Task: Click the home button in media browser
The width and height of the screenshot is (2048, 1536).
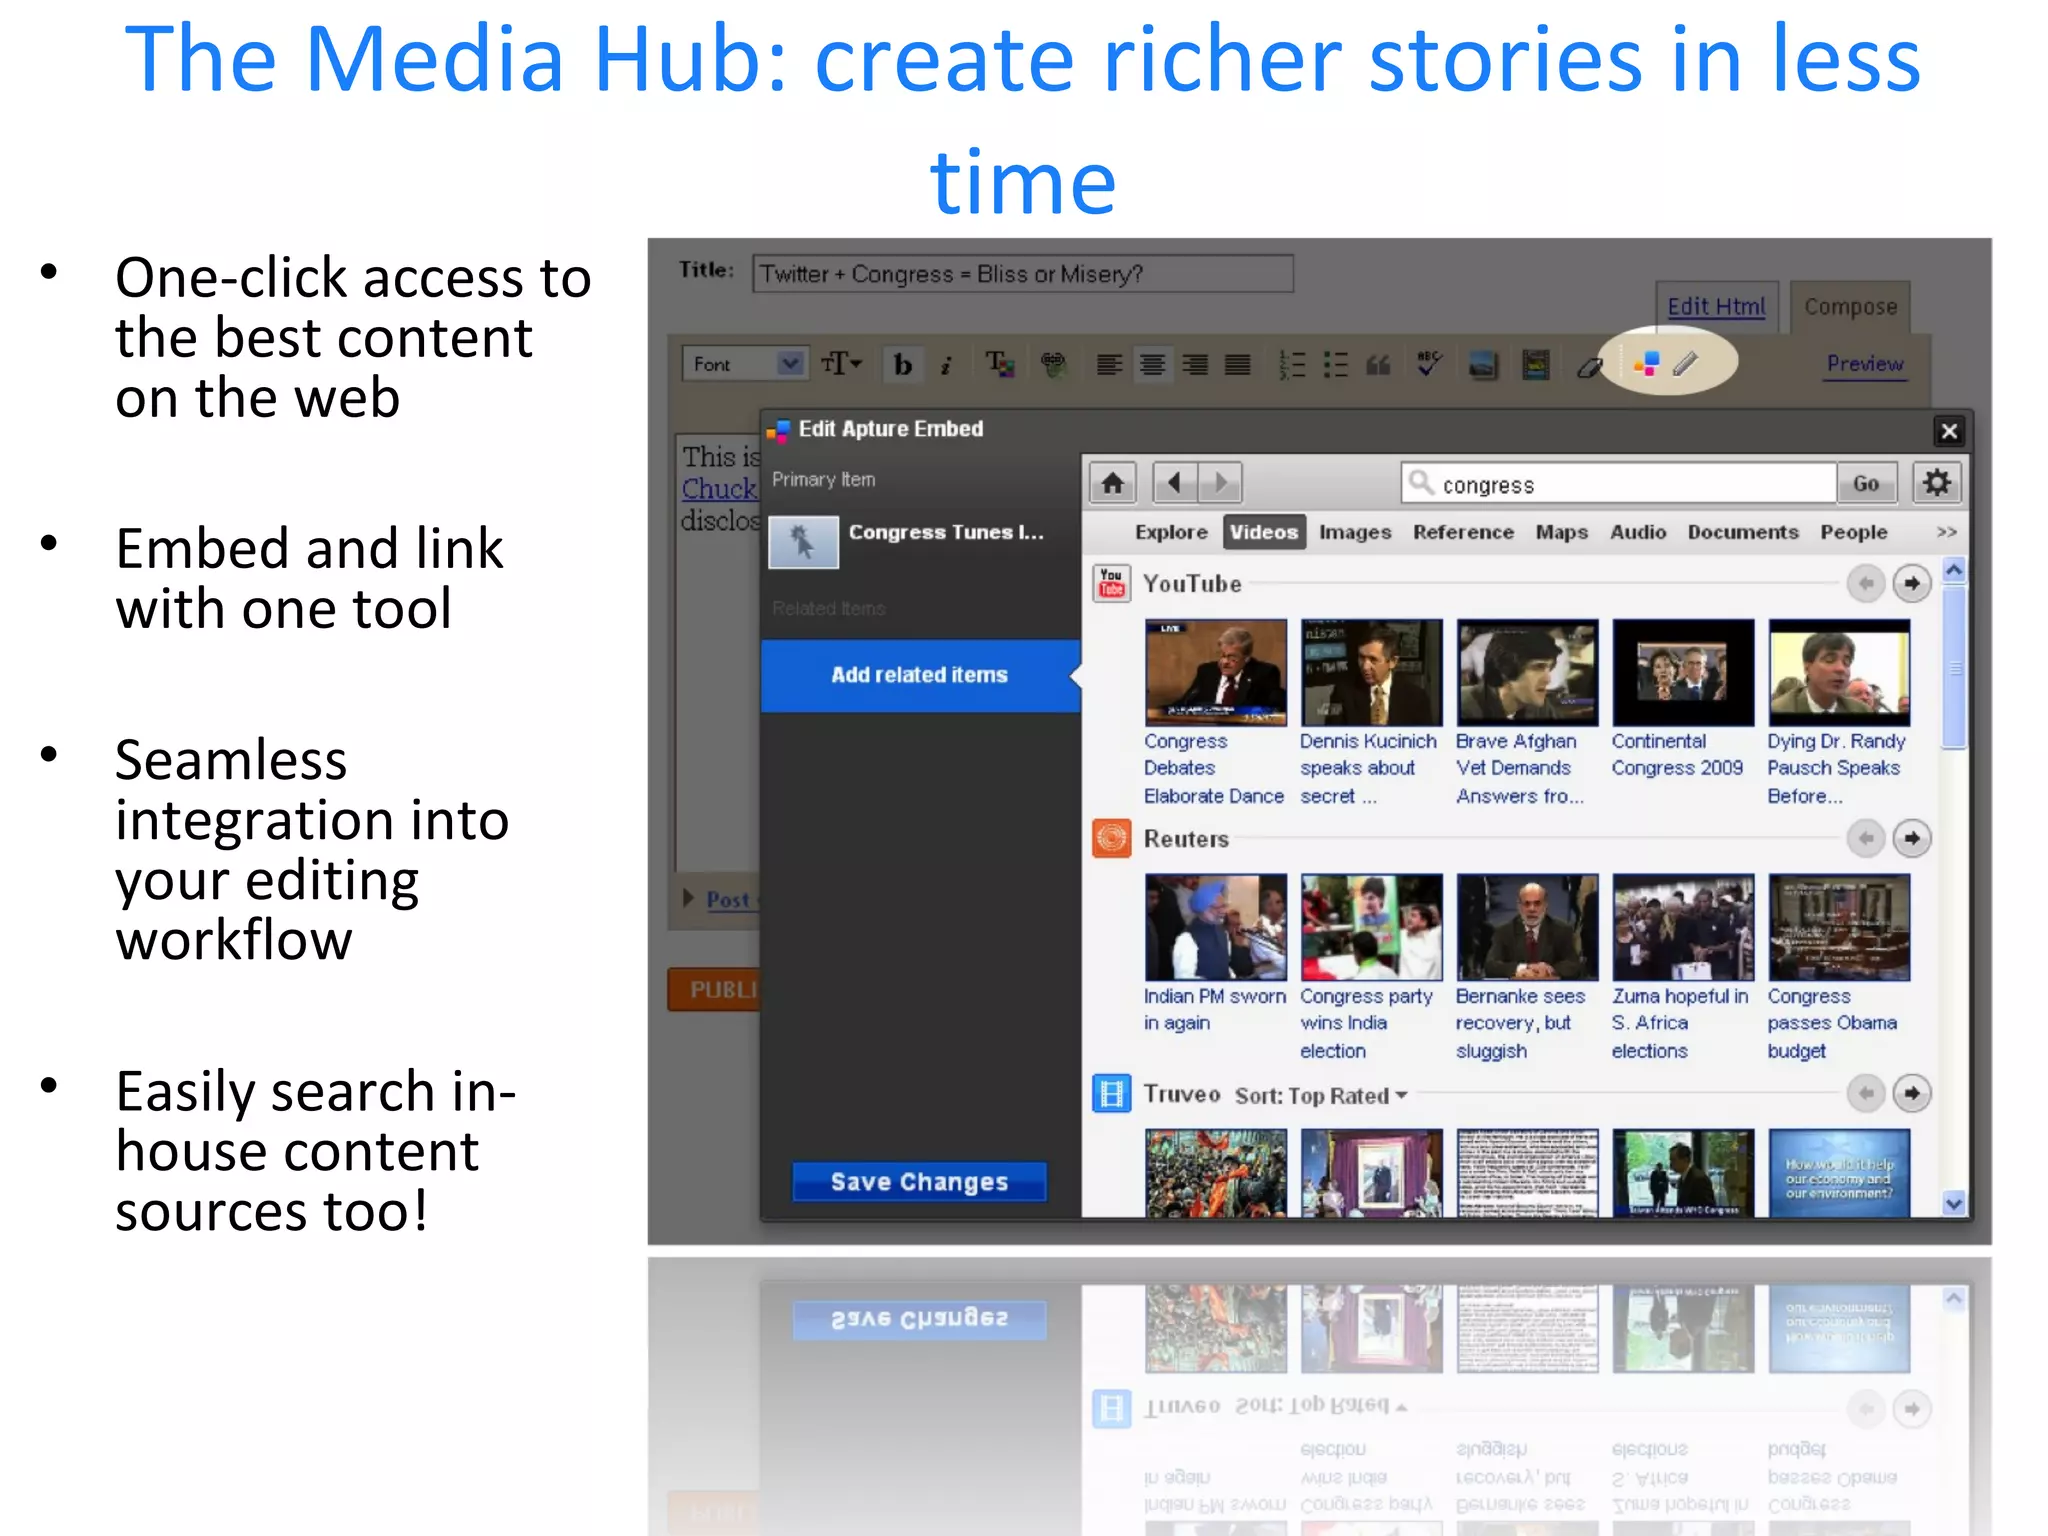Action: tap(1112, 484)
